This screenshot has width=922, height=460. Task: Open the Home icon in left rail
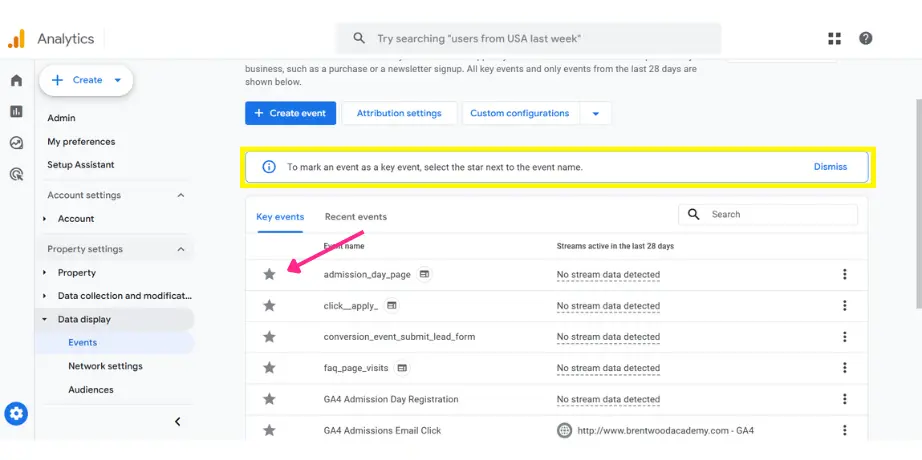(16, 80)
